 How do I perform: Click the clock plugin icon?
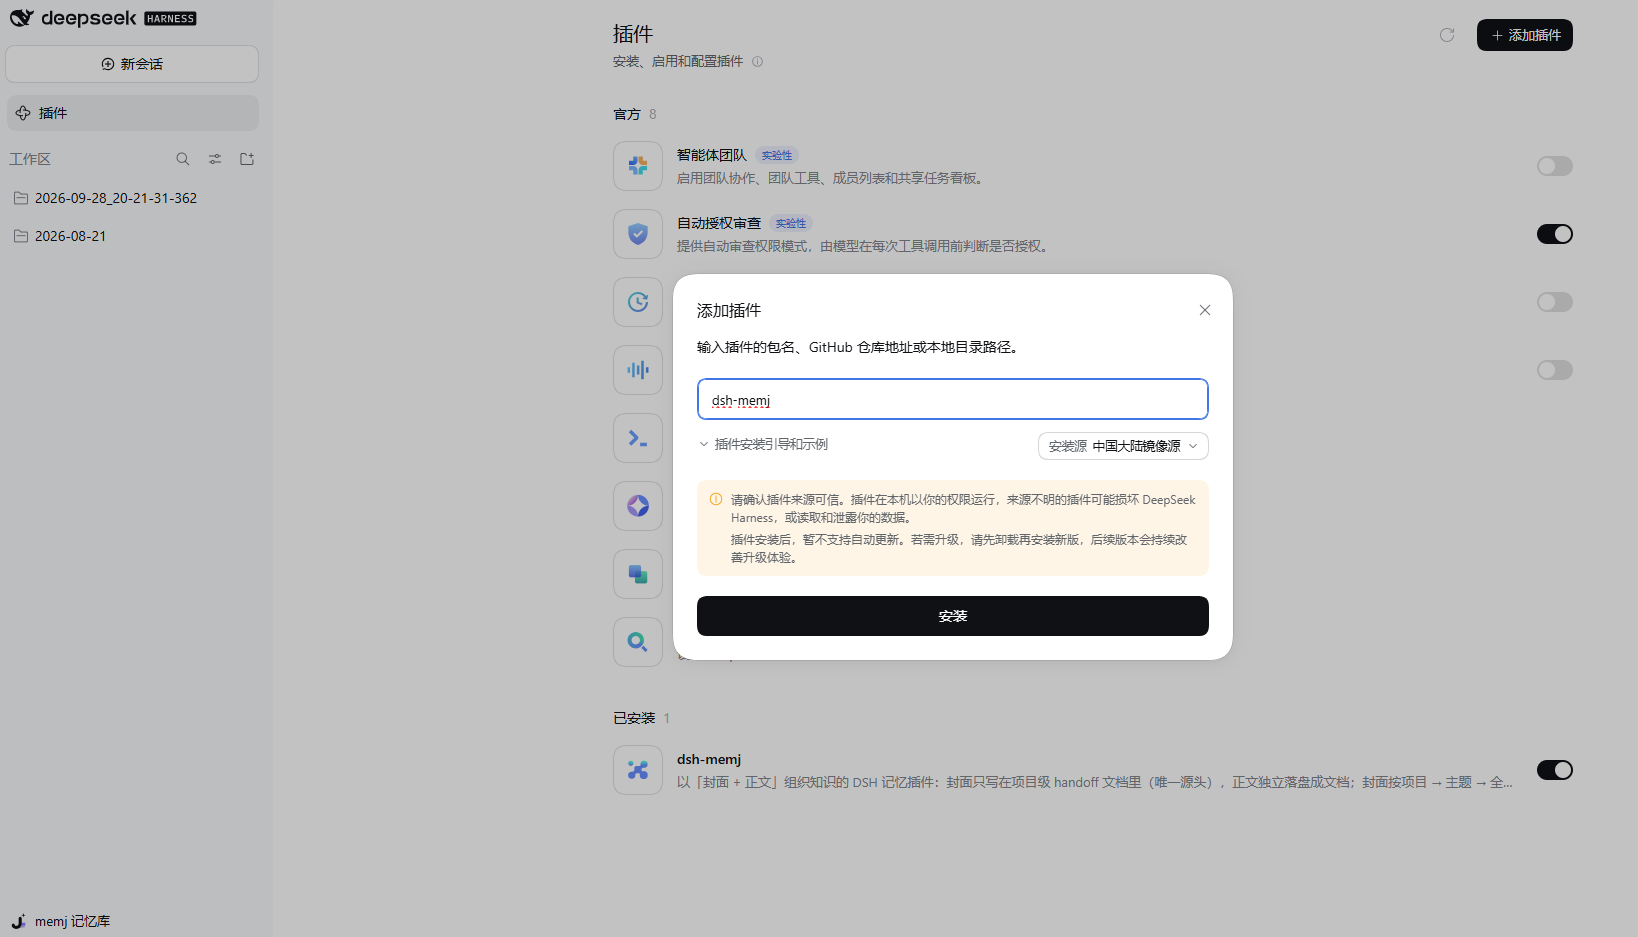click(x=638, y=302)
